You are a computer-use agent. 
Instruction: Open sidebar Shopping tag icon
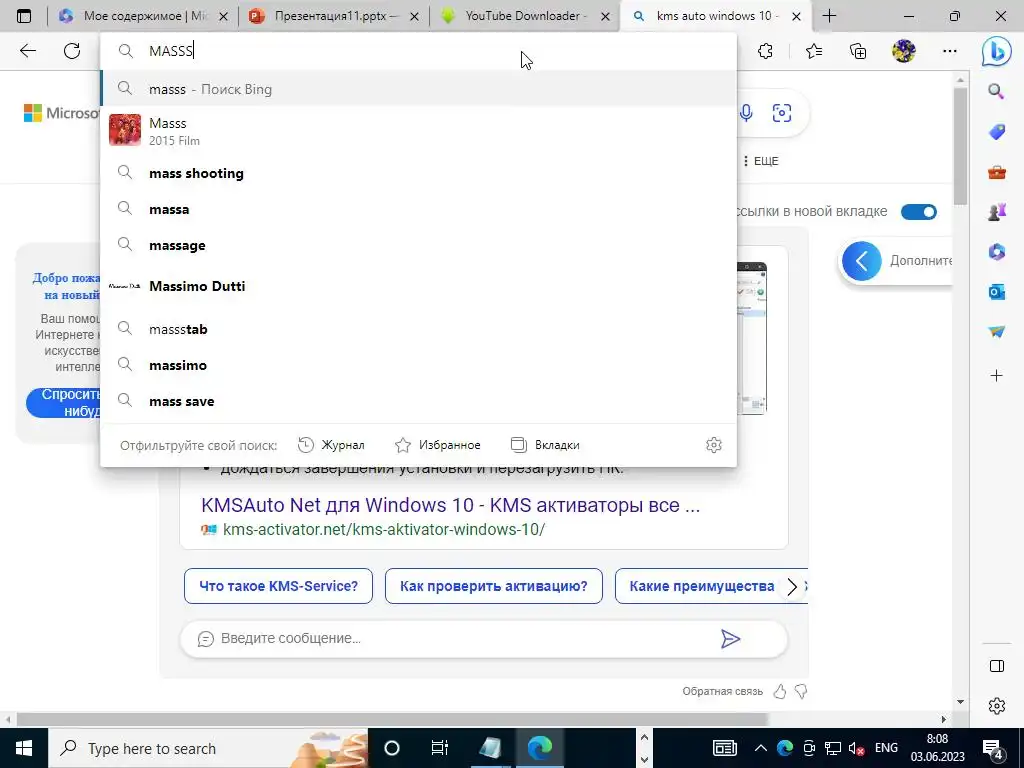point(996,132)
